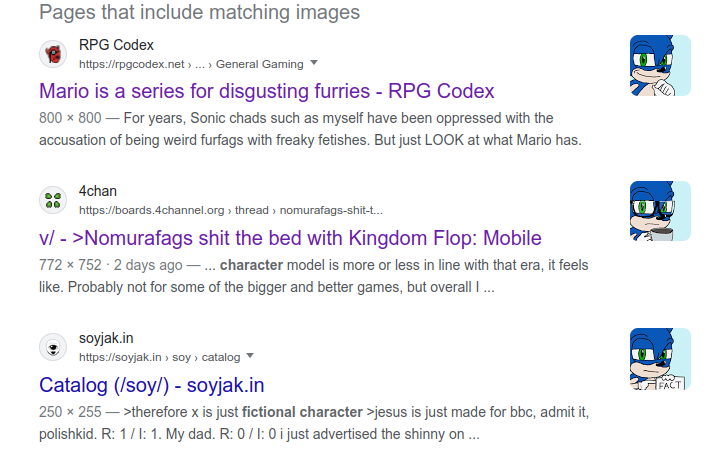Open soyjak.in result options dropdown arrow

coord(250,356)
